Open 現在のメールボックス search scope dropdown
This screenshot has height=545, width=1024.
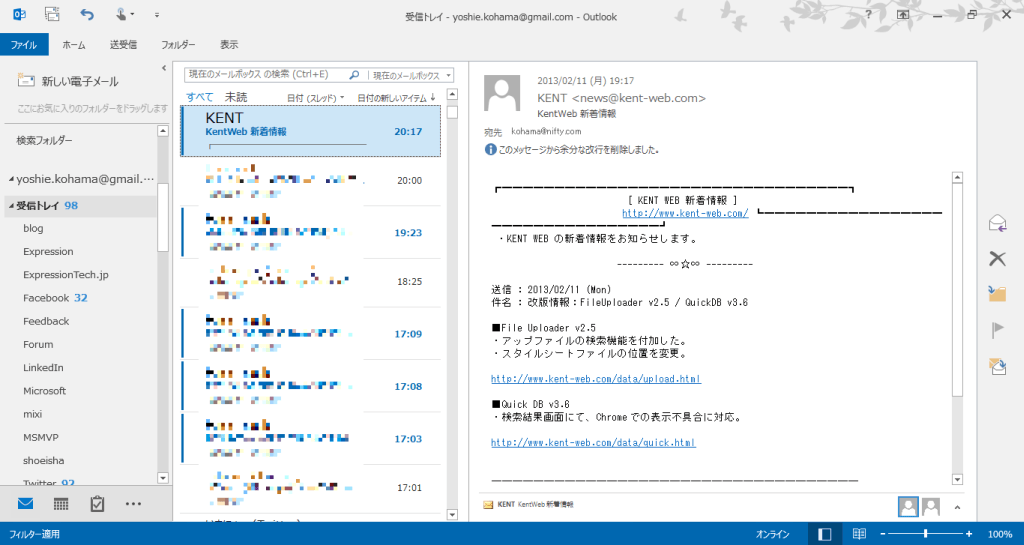411,76
